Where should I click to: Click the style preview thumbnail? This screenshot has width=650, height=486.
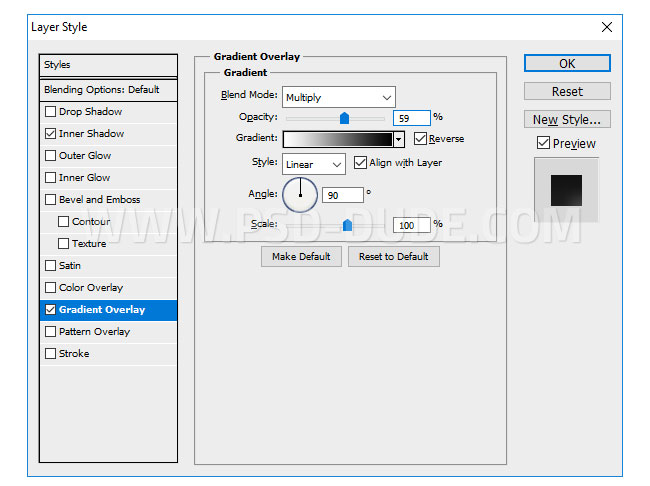pyautogui.click(x=566, y=188)
